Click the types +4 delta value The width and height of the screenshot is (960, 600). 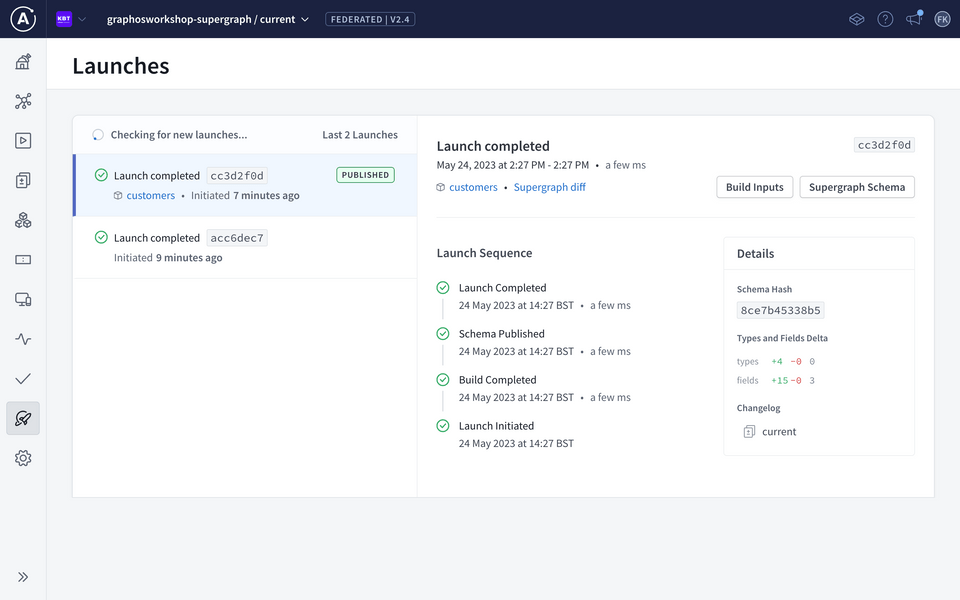pyautogui.click(x=776, y=361)
